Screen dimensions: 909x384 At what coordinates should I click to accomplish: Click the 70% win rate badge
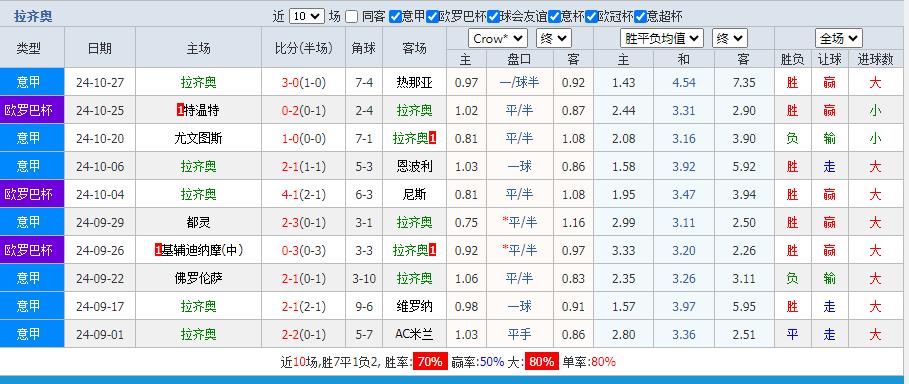(x=430, y=362)
